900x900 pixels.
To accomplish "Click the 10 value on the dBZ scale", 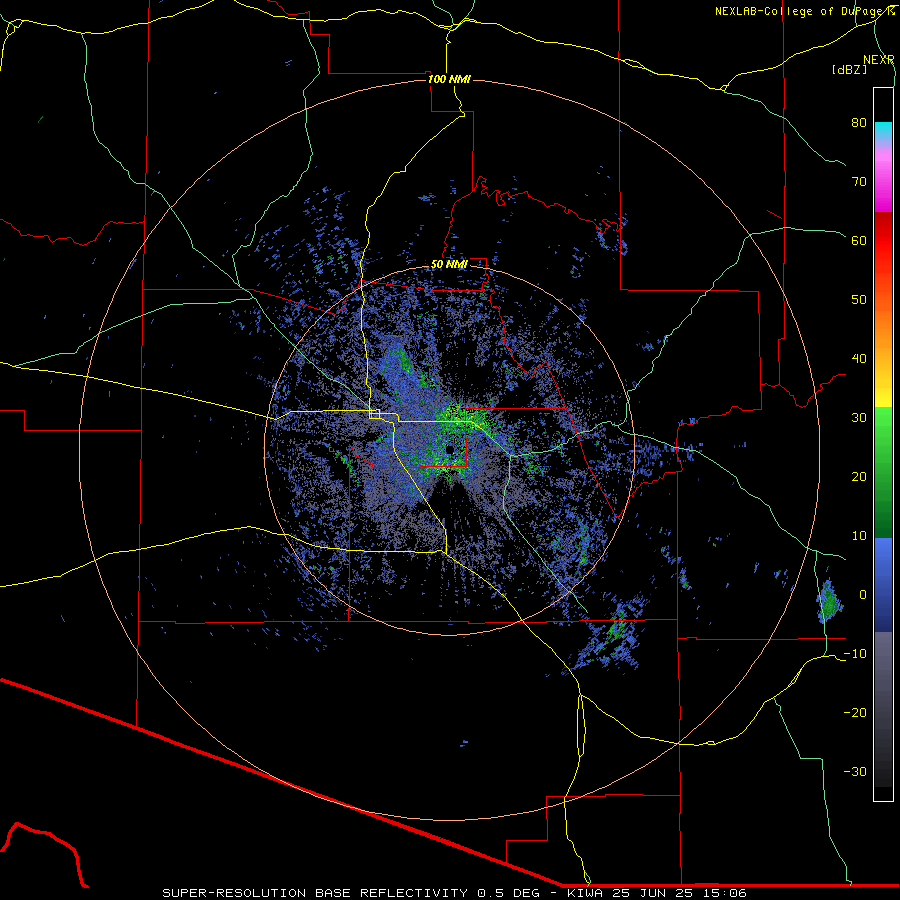I will click(859, 536).
